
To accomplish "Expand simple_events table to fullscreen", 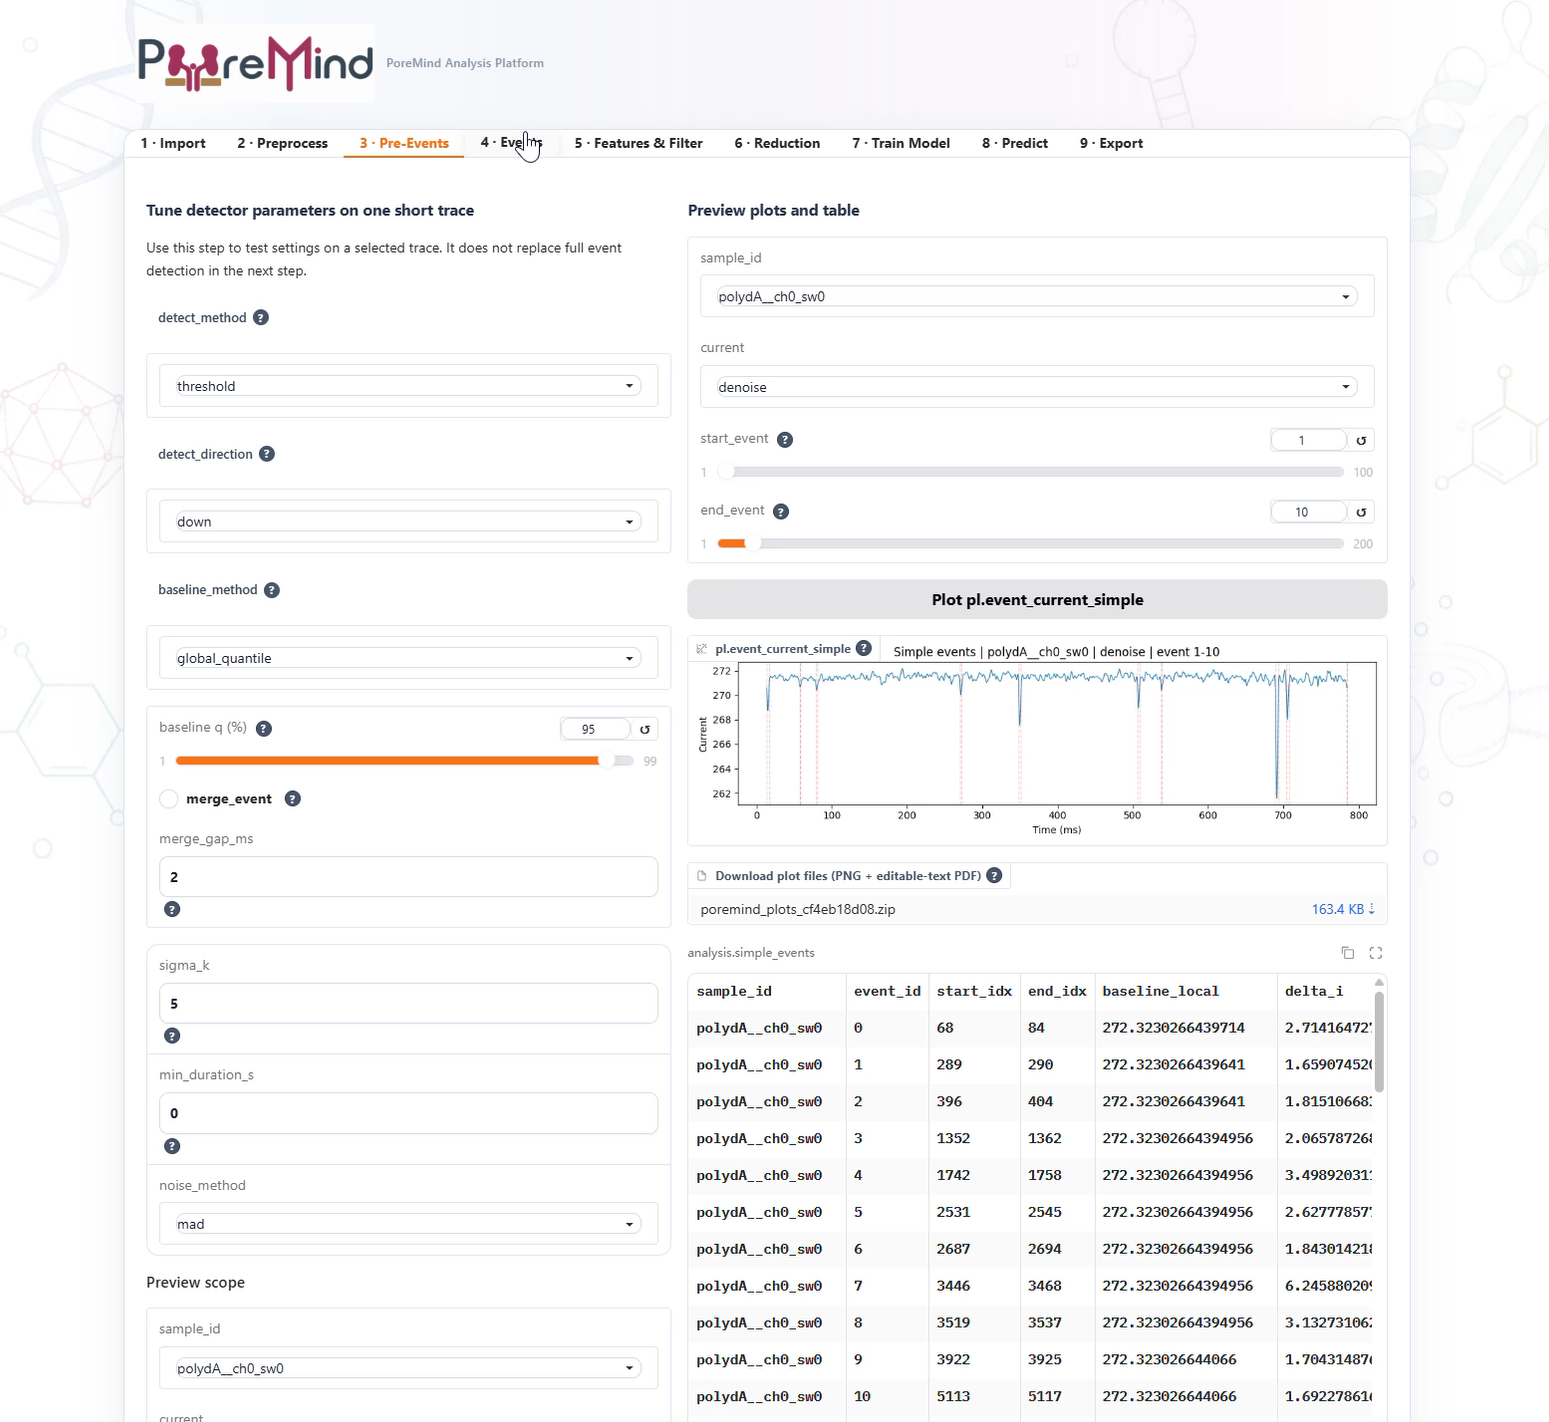I will pos(1376,953).
